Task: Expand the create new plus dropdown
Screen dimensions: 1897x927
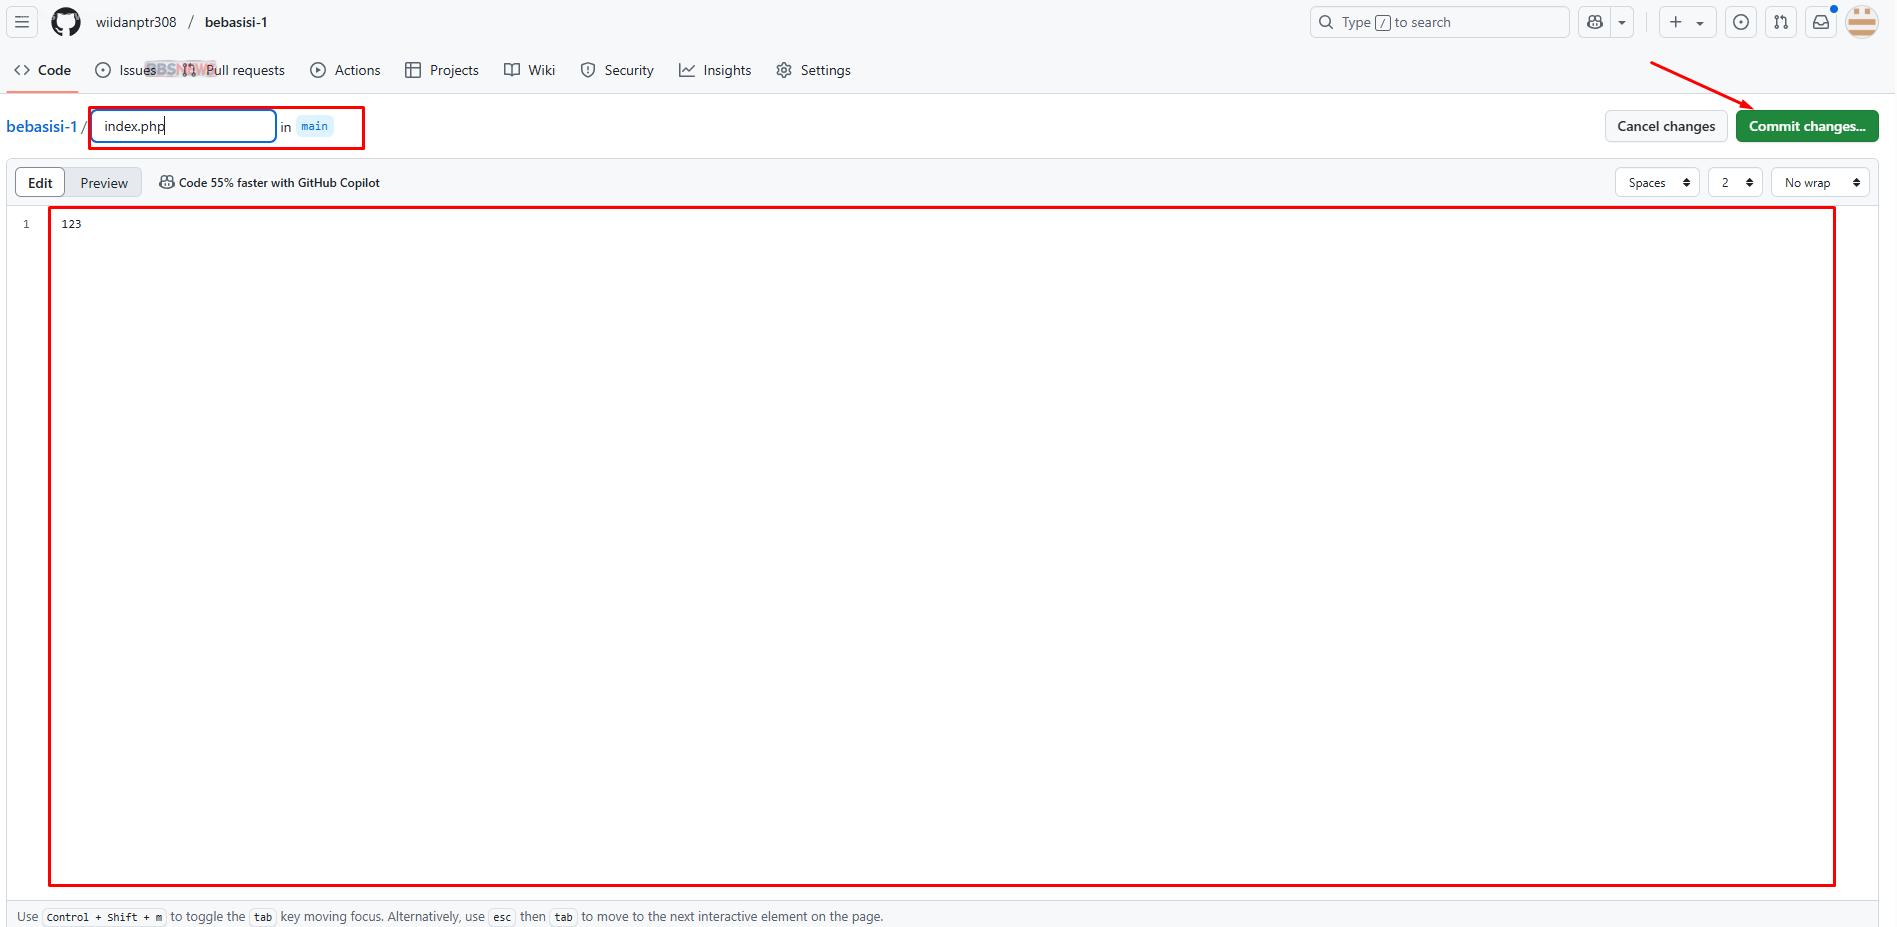Action: tap(1687, 22)
